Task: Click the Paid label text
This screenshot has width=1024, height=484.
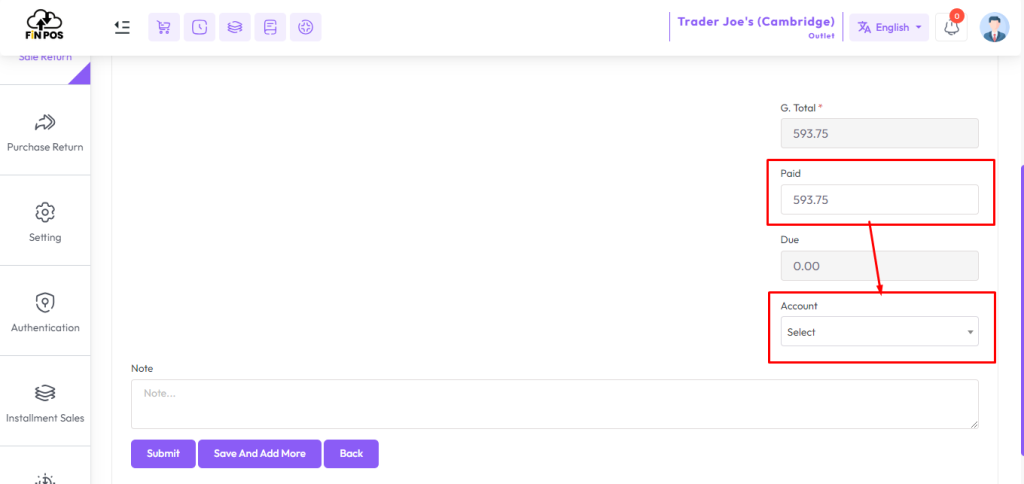Action: pos(790,173)
